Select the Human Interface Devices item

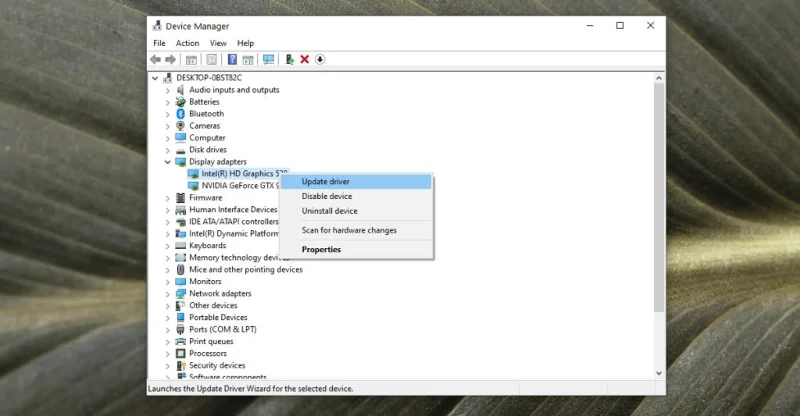(233, 210)
